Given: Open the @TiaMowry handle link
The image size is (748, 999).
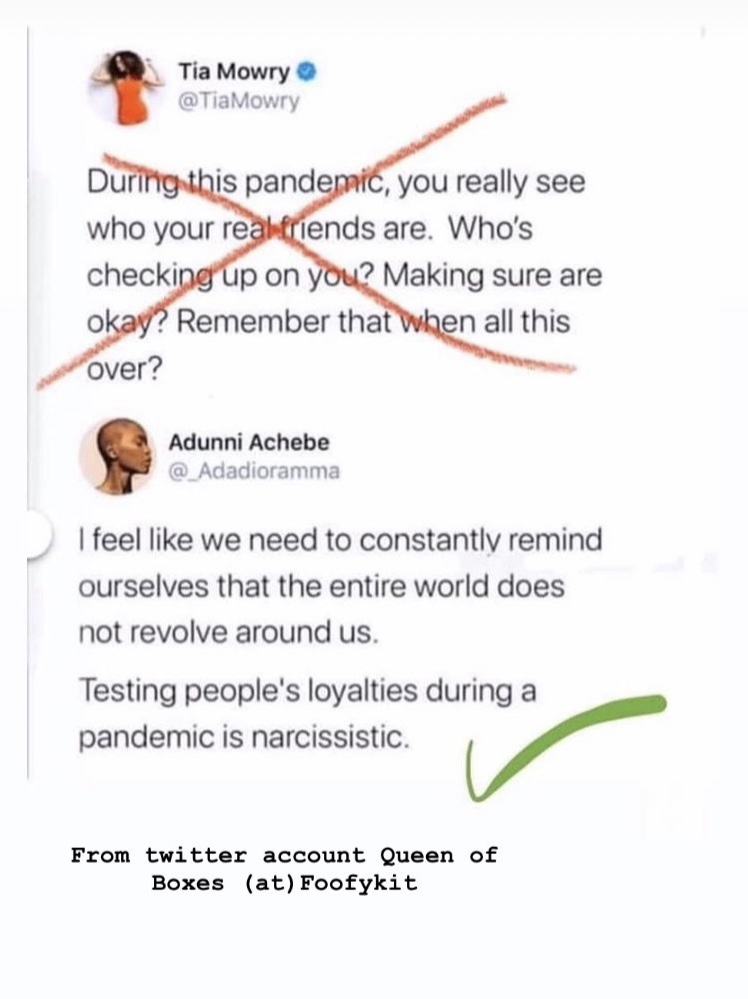Looking at the screenshot, I should [x=237, y=101].
